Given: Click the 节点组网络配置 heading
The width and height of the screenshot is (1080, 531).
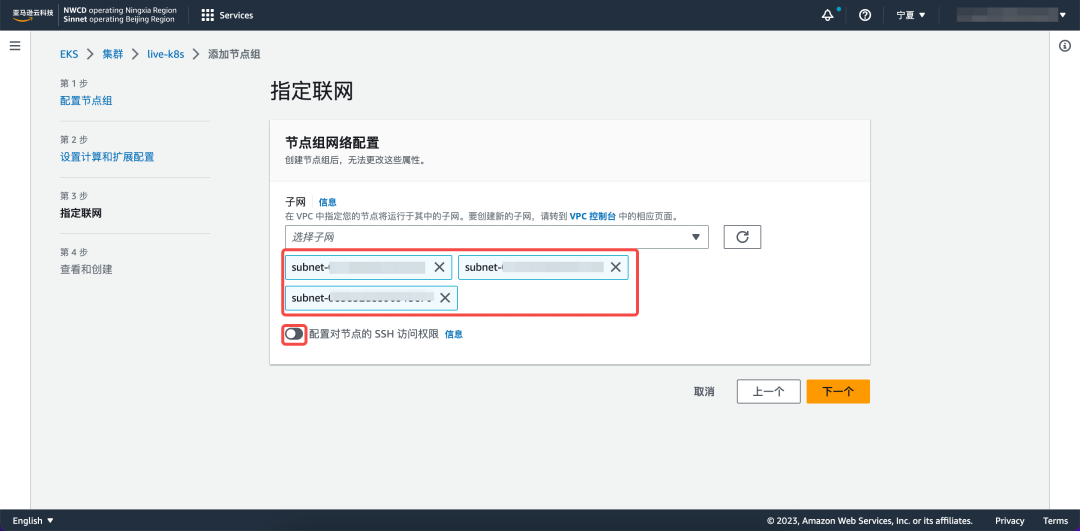Looking at the screenshot, I should (x=332, y=143).
